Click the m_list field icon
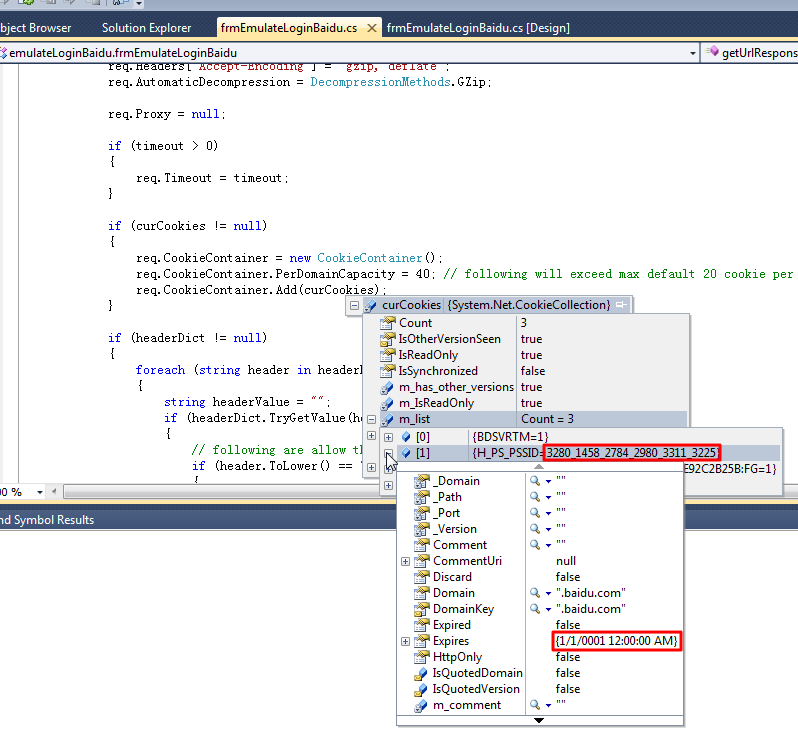 click(388, 419)
